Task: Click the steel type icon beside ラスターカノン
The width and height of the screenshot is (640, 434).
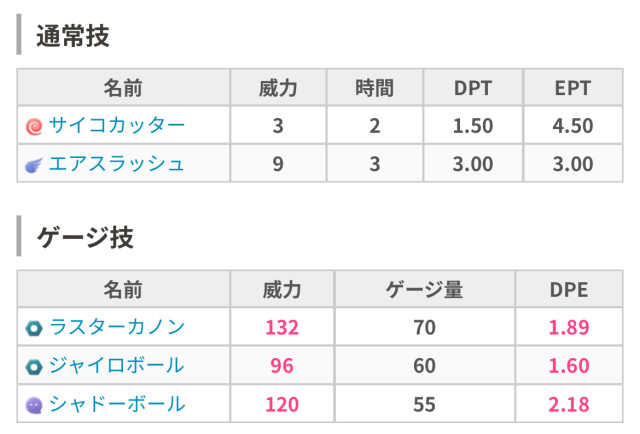Action: click(x=35, y=328)
